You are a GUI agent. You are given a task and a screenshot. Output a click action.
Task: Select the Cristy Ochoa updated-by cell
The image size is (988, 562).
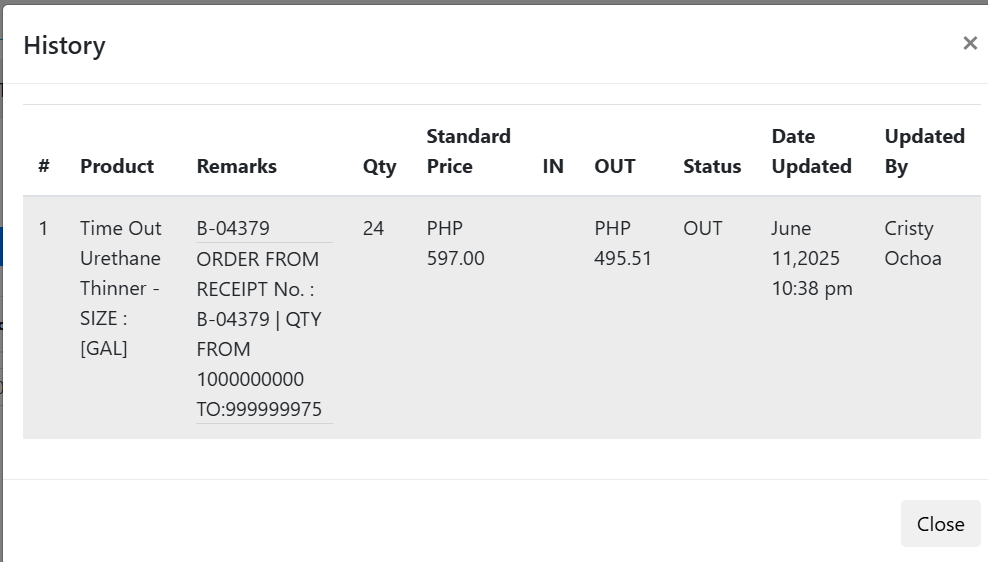point(912,243)
